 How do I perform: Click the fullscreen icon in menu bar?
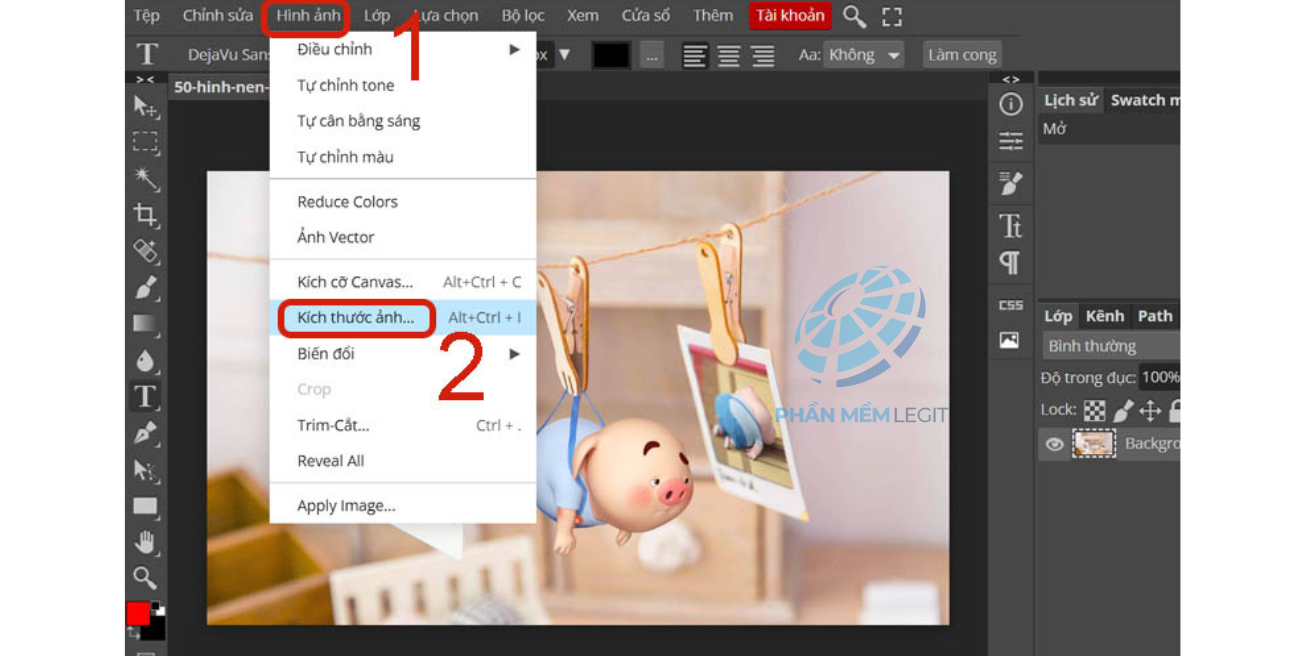point(892,16)
